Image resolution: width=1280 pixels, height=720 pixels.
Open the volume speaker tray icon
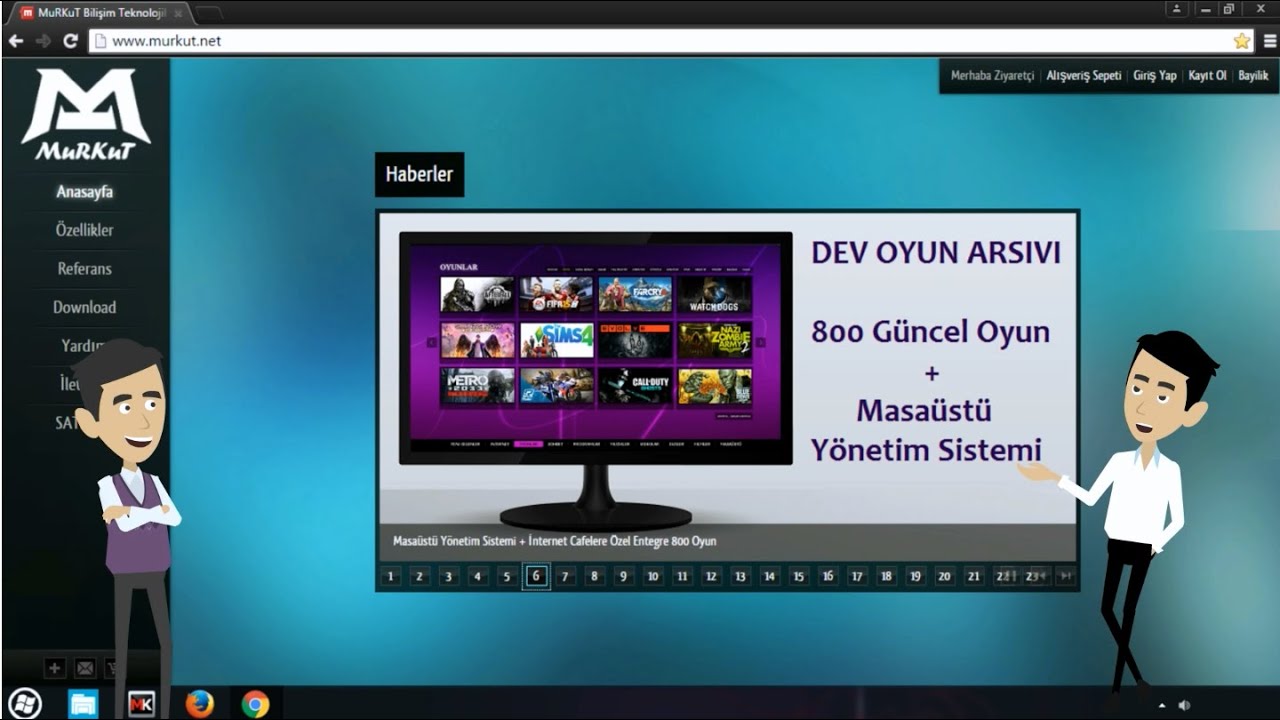click(x=1185, y=705)
